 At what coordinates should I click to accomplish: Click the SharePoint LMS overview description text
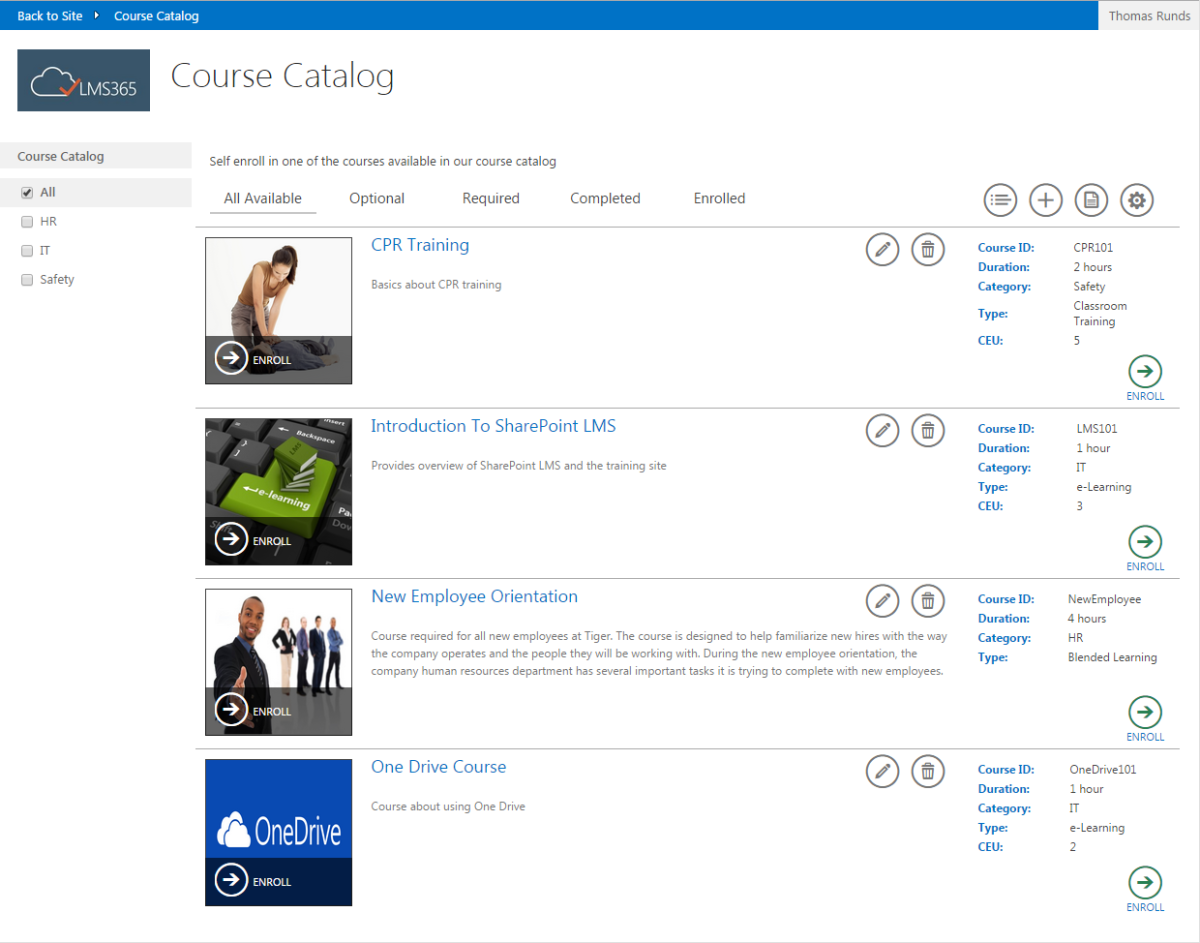point(518,466)
